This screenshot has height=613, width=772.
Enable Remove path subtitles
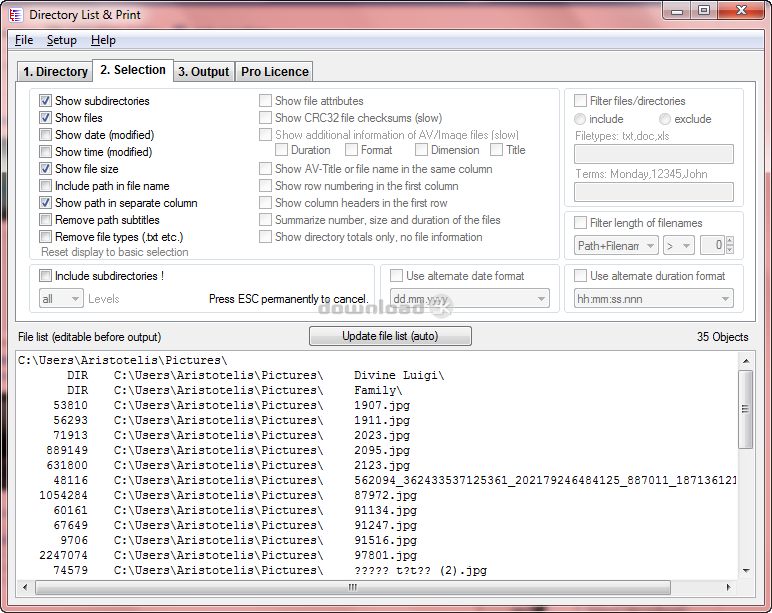tap(45, 220)
